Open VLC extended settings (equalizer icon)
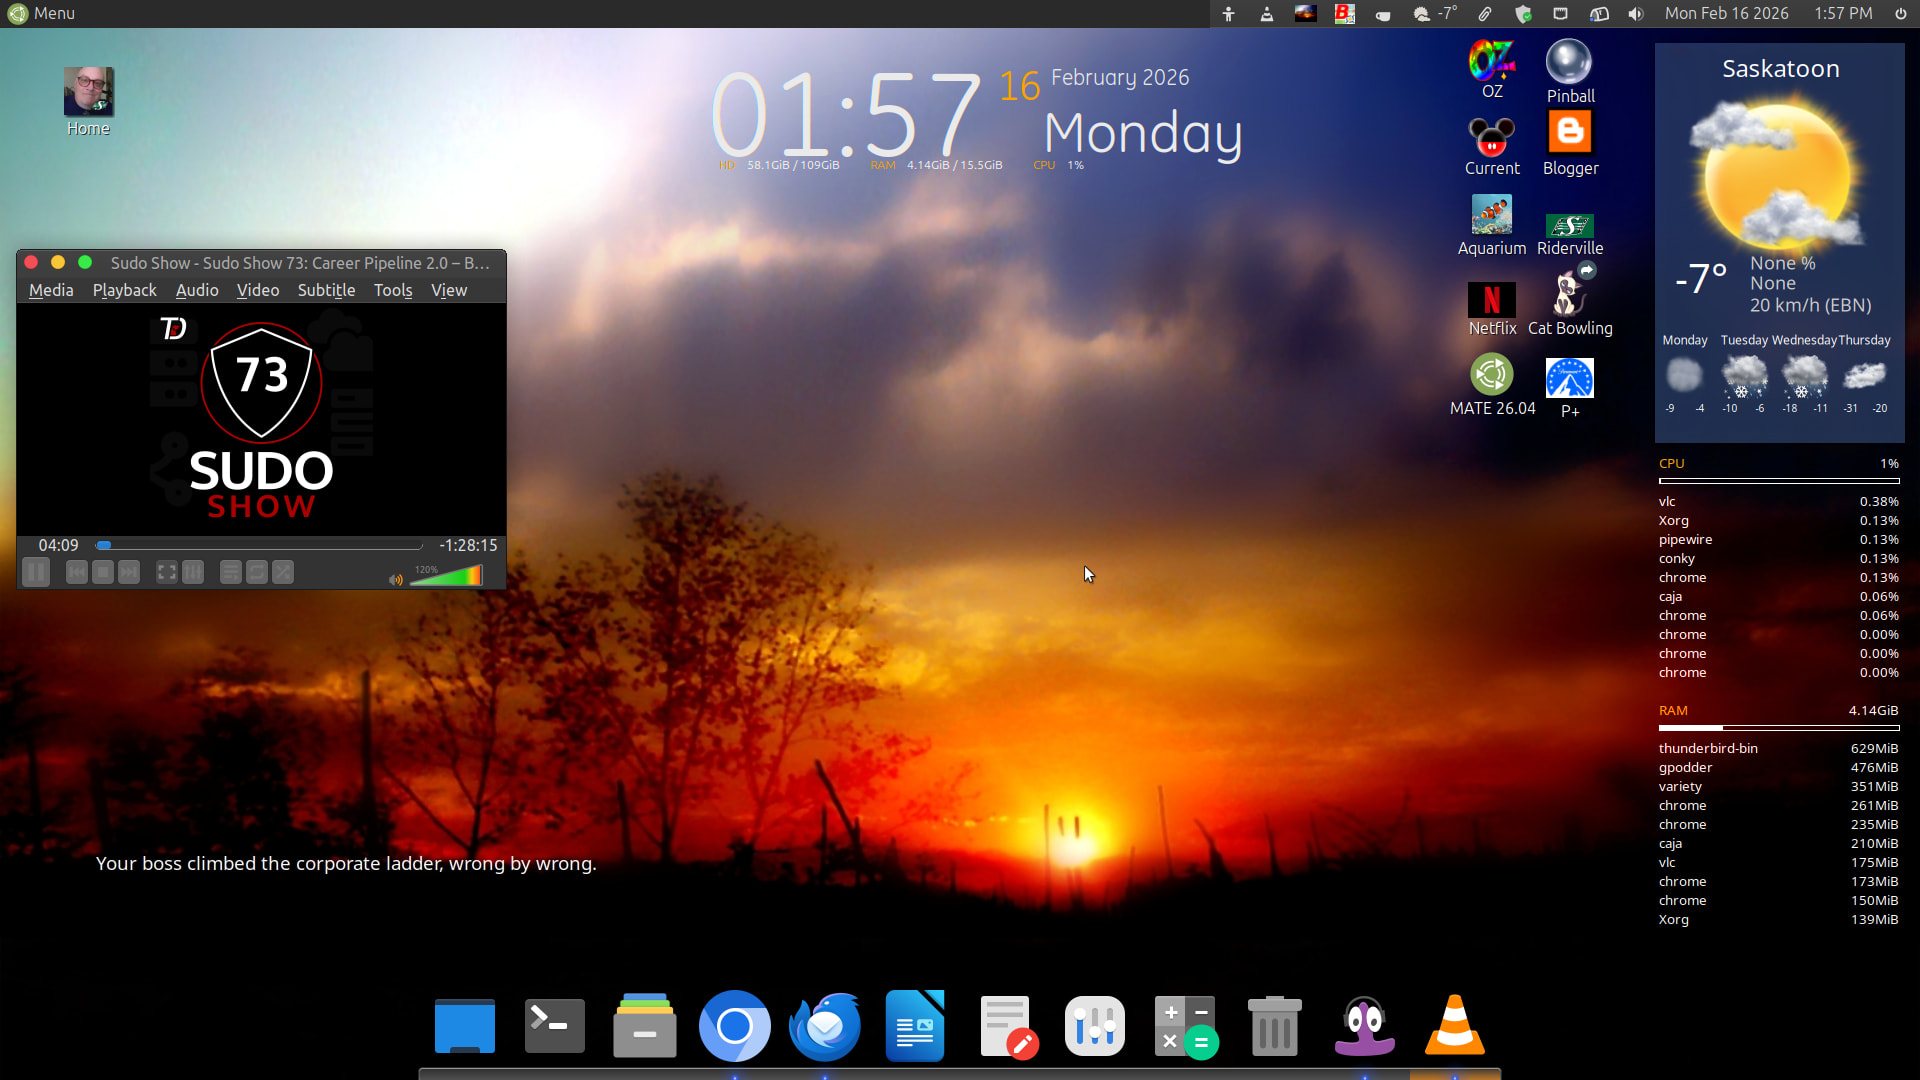 point(193,572)
